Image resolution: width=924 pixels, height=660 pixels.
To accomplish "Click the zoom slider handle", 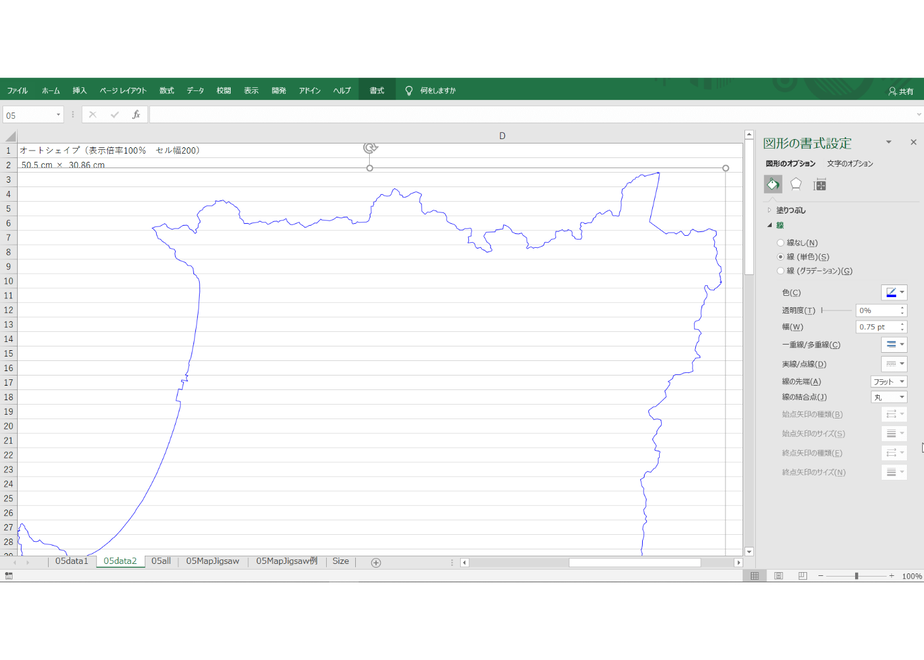I will (x=856, y=576).
